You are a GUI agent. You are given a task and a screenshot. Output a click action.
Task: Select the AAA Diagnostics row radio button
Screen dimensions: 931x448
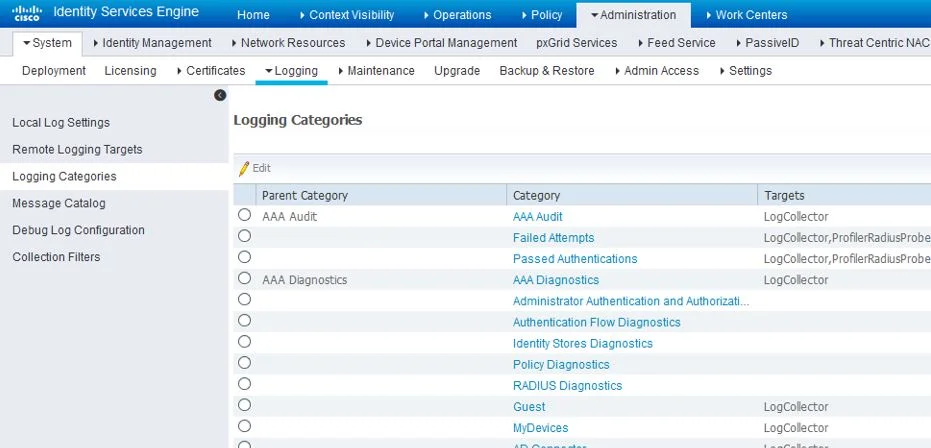point(245,278)
